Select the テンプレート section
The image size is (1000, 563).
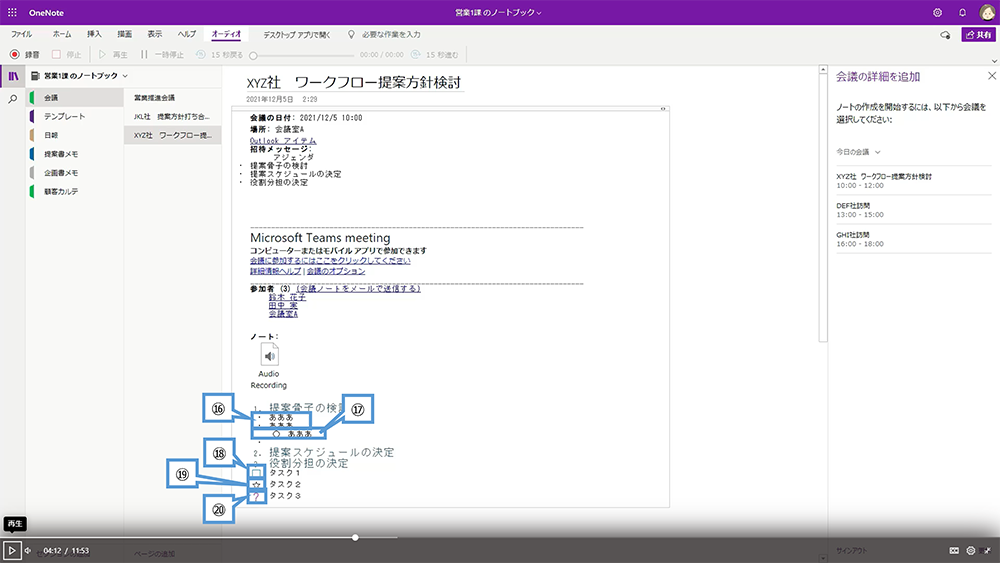coord(75,117)
